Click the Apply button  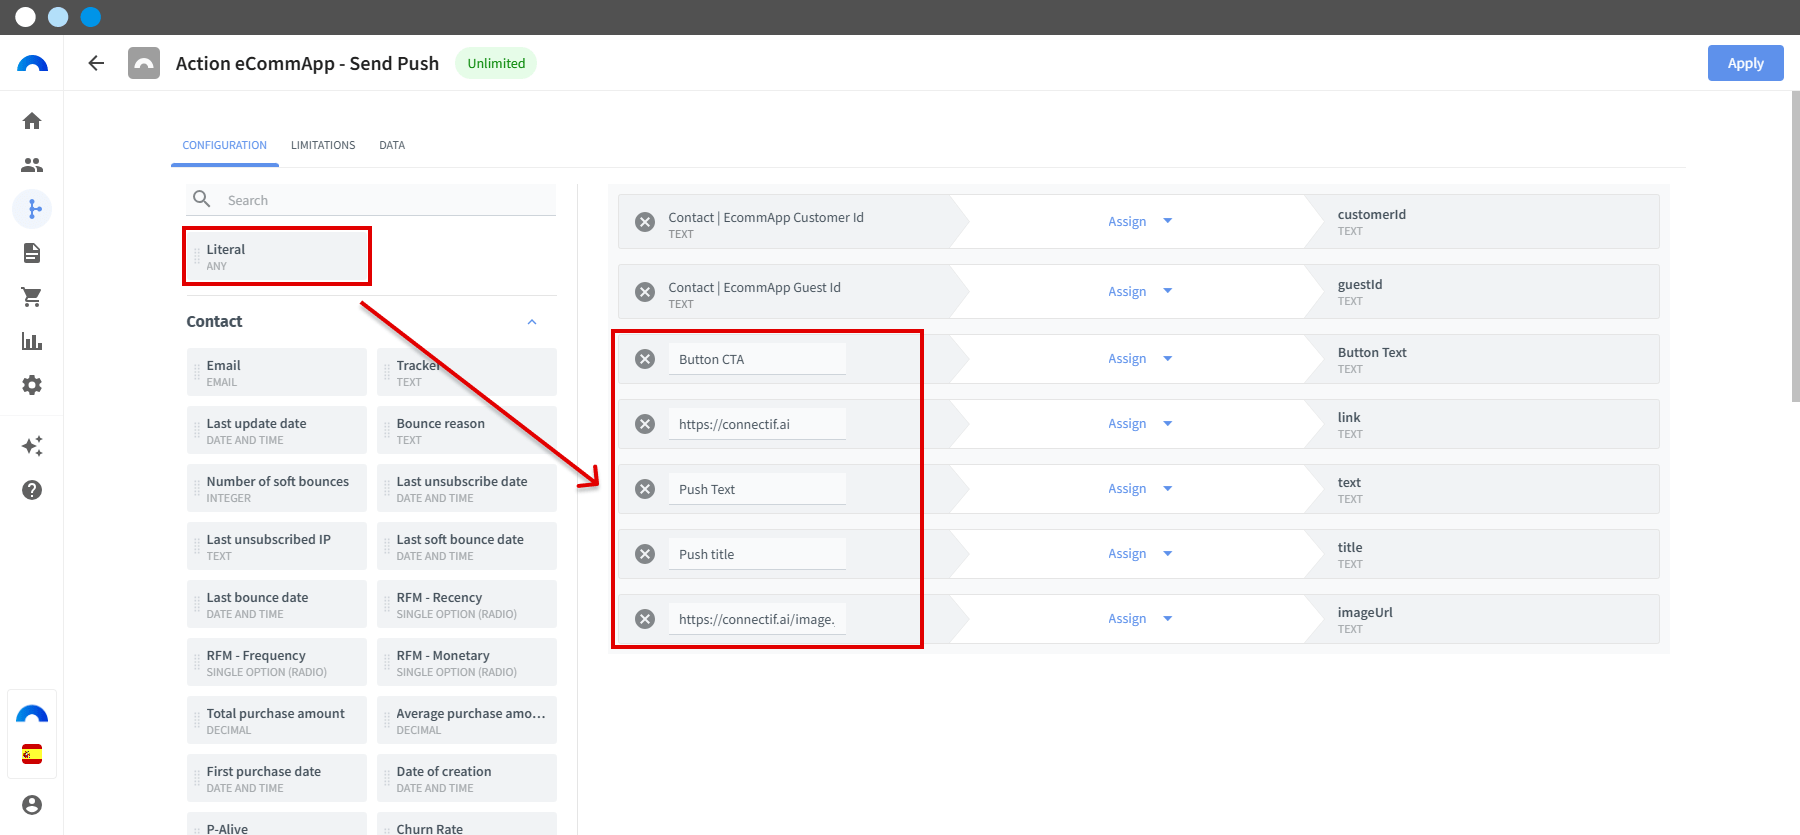tap(1745, 63)
